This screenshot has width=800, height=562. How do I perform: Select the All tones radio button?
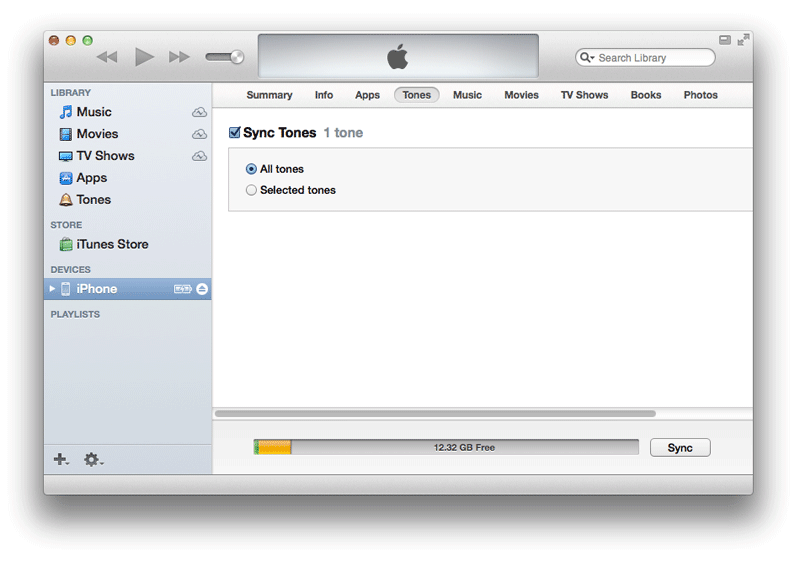(251, 169)
